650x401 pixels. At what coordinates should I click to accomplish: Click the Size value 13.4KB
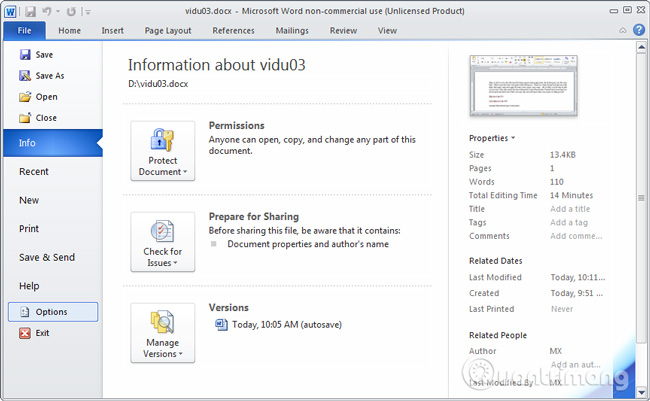click(x=563, y=155)
